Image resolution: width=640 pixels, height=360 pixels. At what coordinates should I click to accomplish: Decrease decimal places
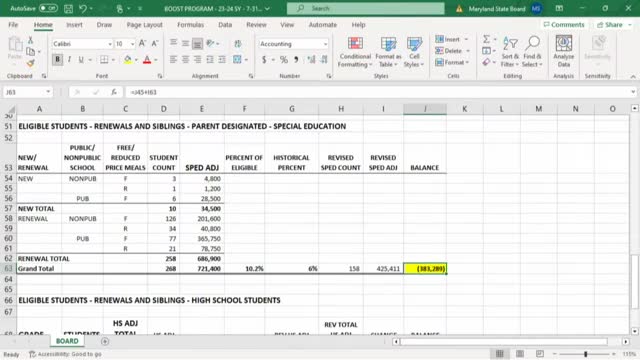(324, 60)
